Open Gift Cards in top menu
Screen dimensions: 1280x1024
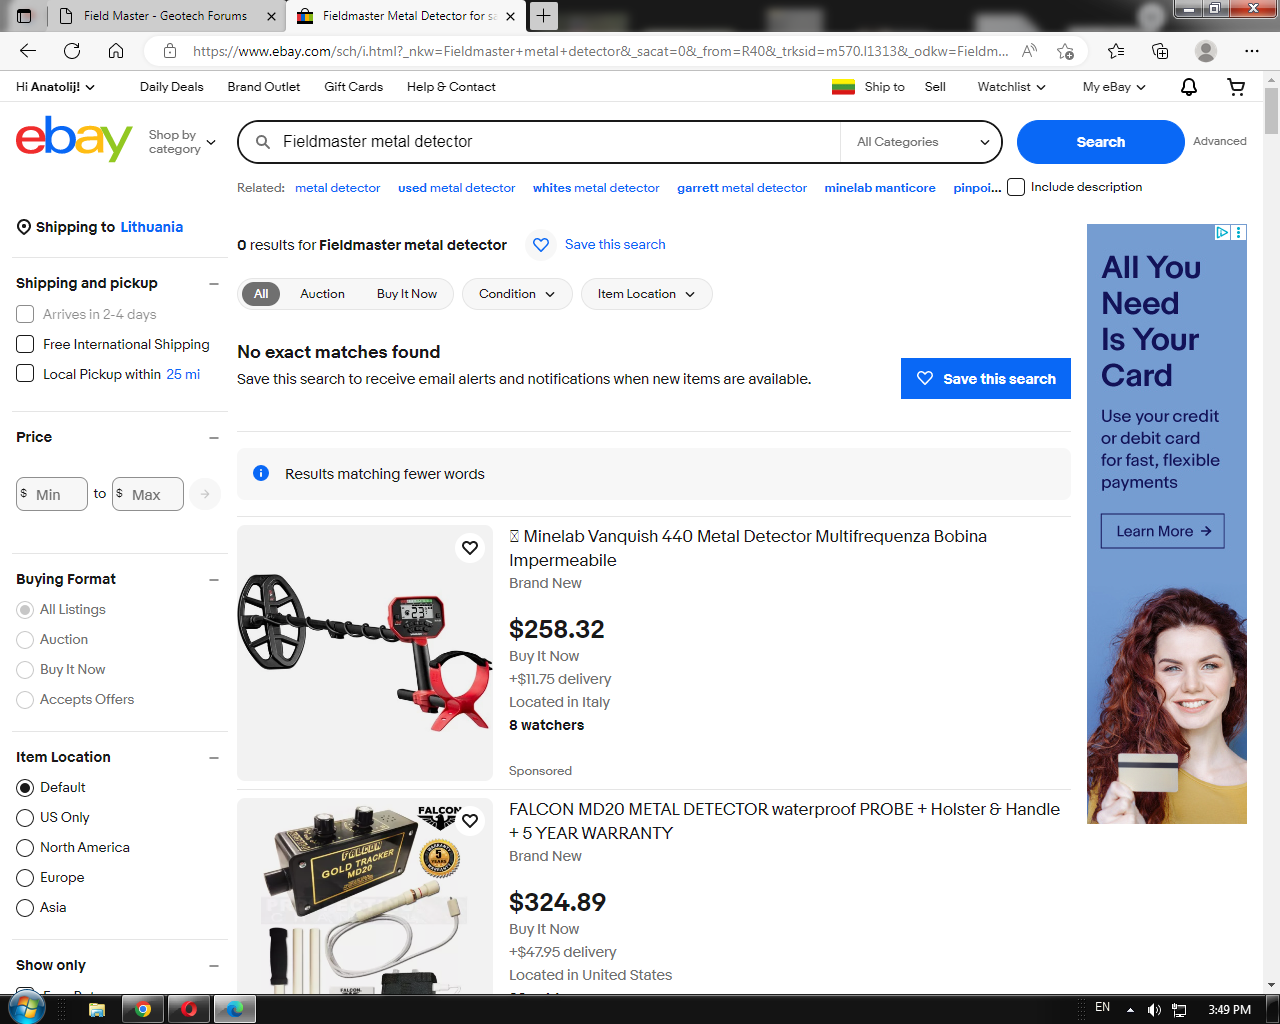point(354,87)
